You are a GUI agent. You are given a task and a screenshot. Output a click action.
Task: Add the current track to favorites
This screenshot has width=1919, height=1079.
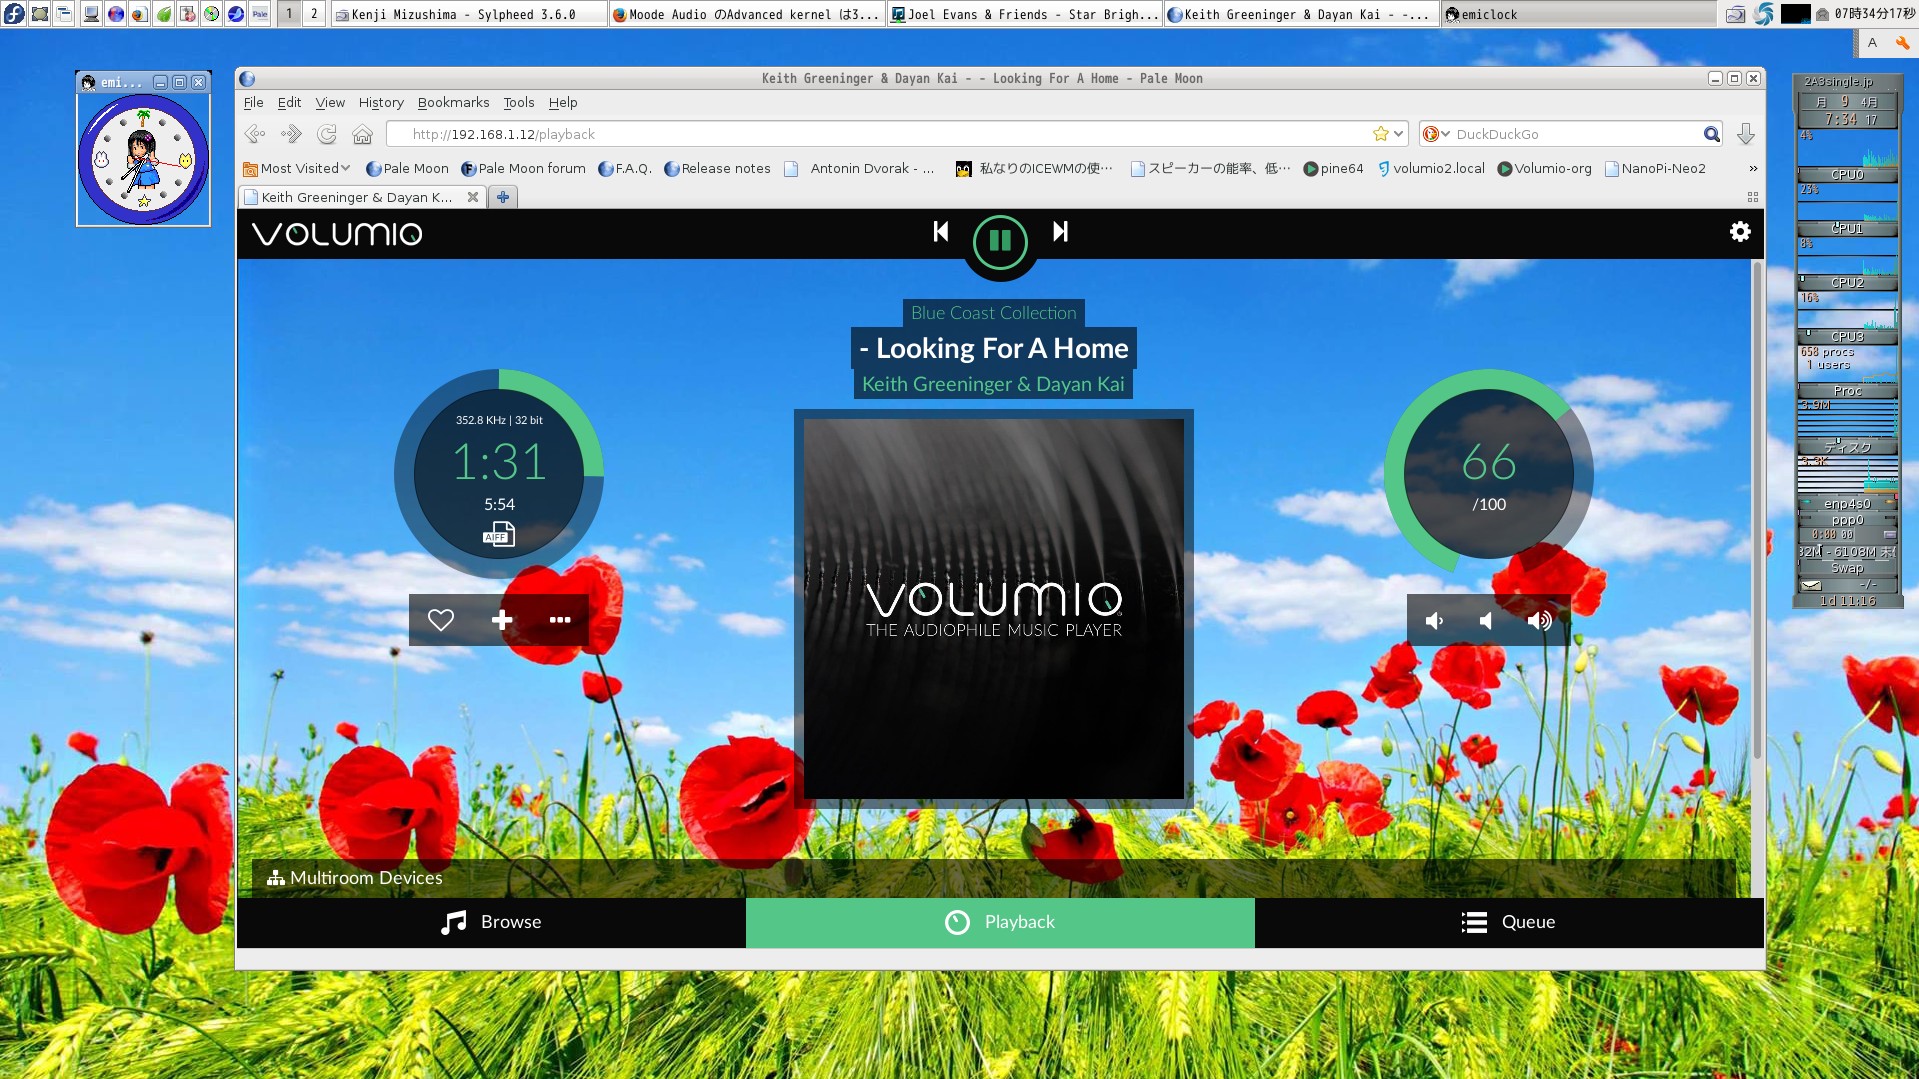click(x=440, y=620)
